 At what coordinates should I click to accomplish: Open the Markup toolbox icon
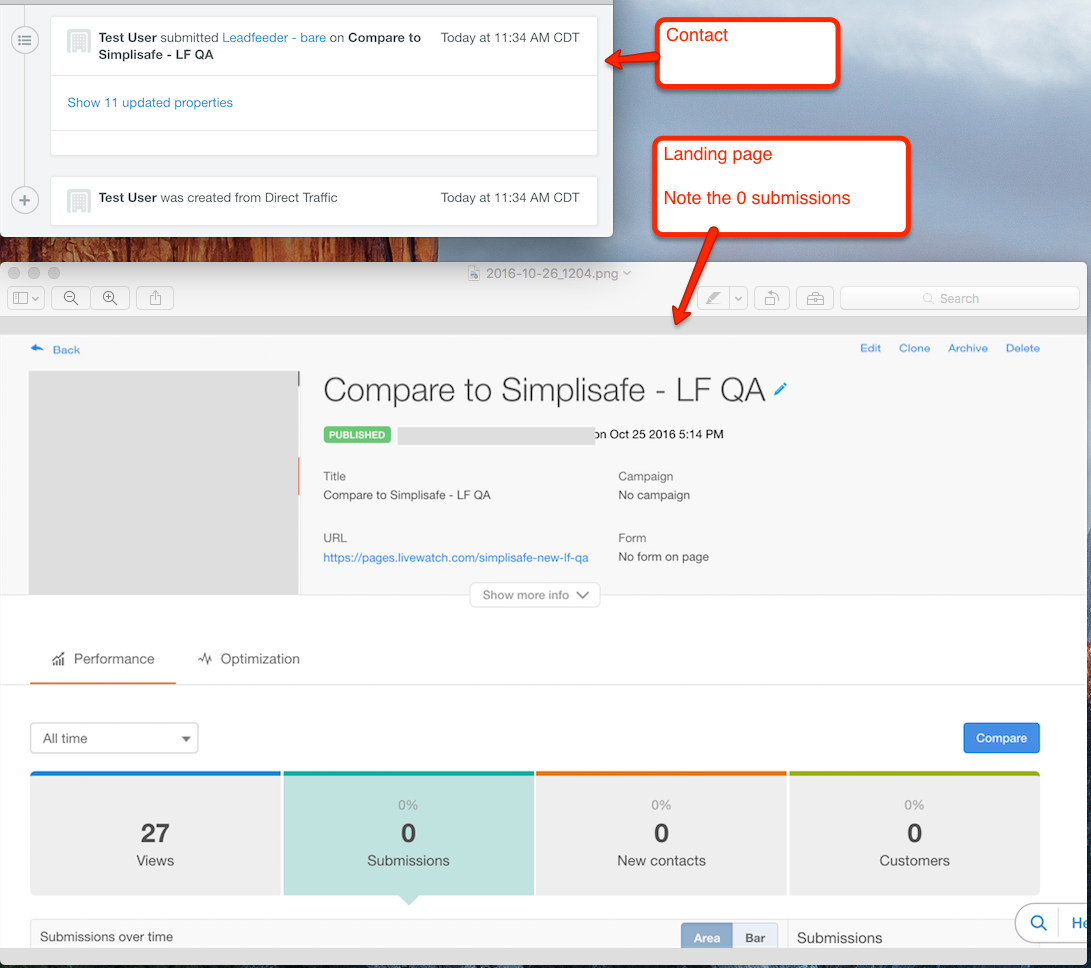[814, 297]
